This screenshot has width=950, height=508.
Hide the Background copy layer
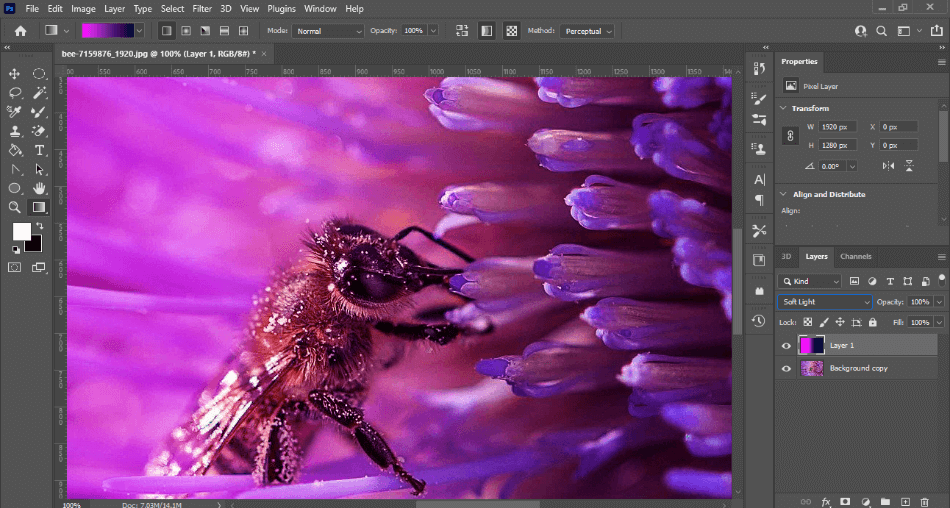click(786, 369)
